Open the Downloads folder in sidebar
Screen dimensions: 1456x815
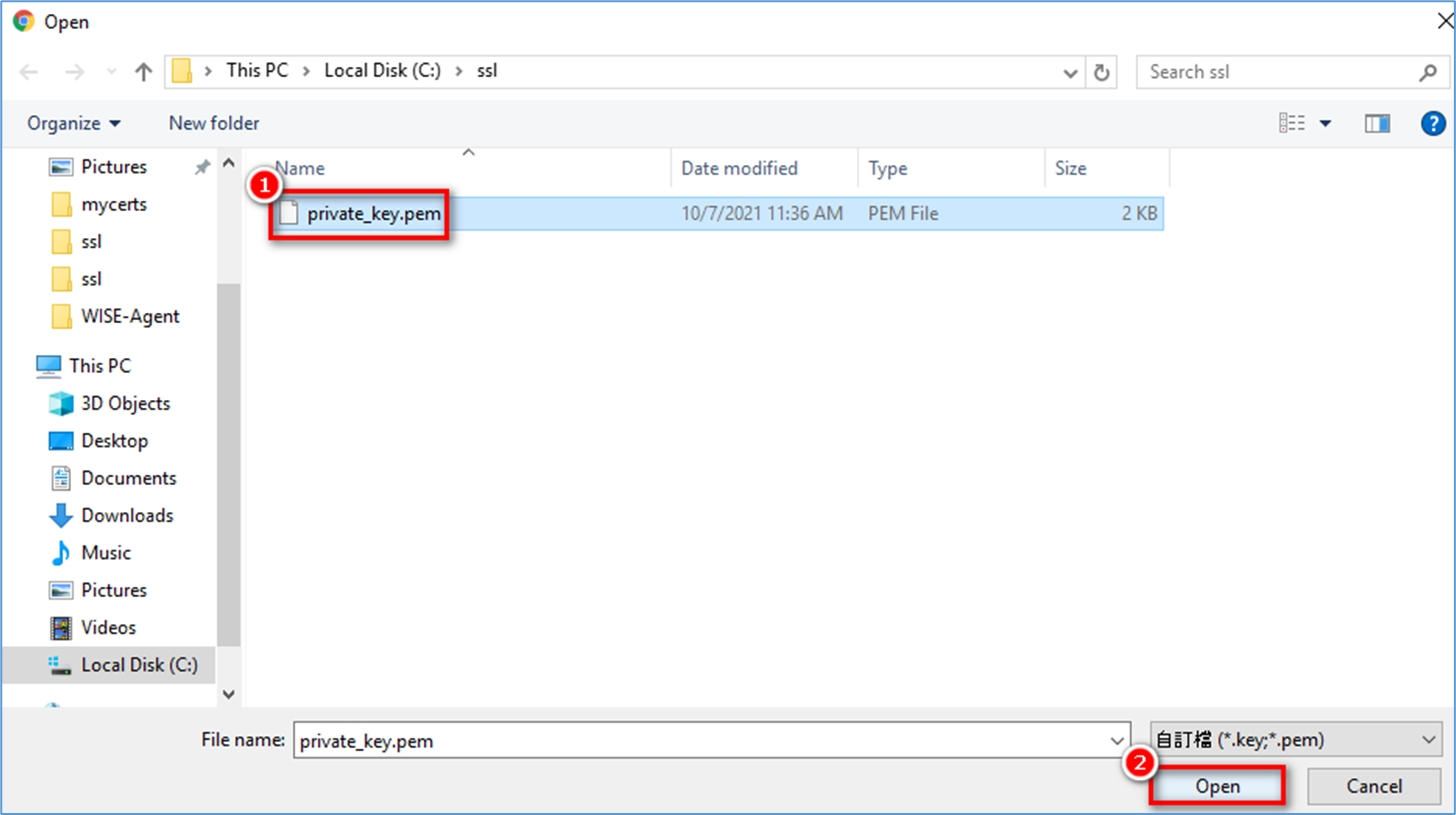tap(127, 515)
